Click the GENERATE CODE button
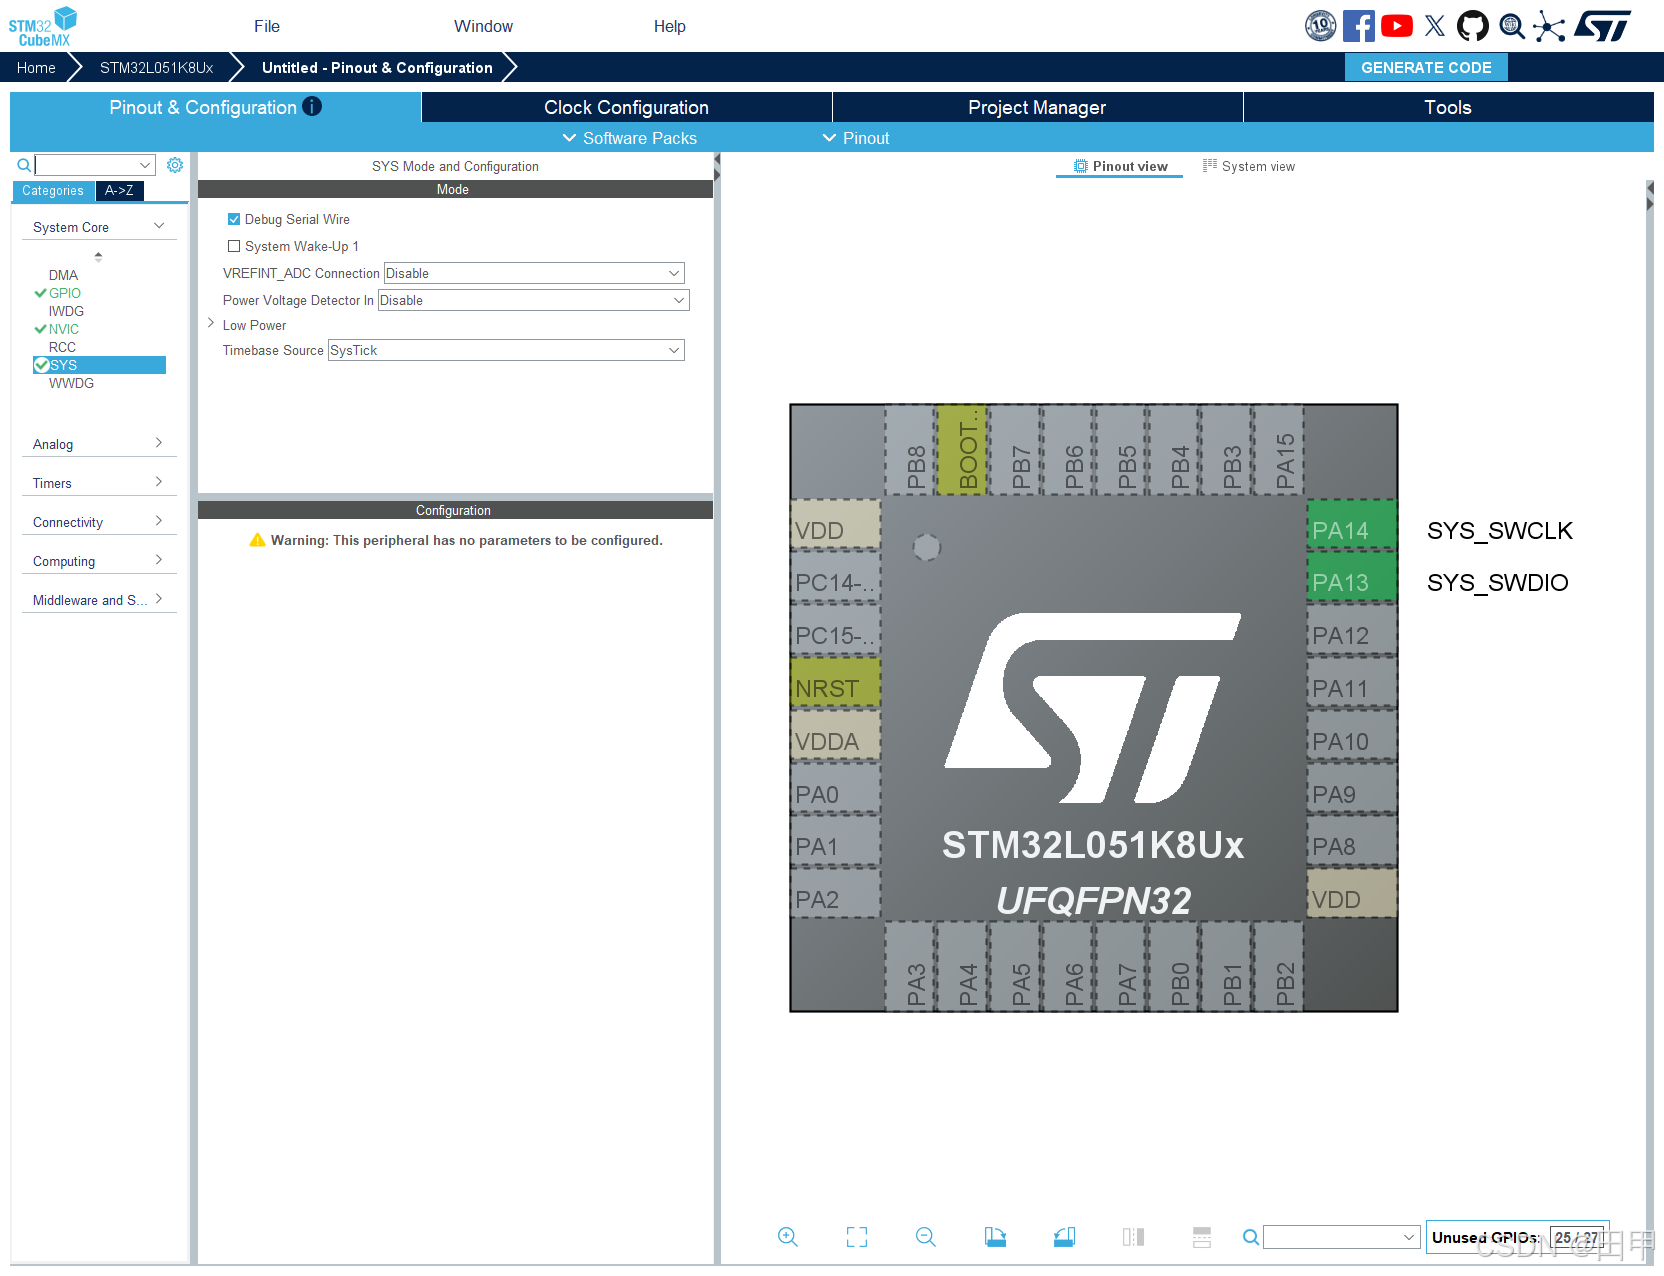Image resolution: width=1664 pixels, height=1276 pixels. click(x=1426, y=67)
